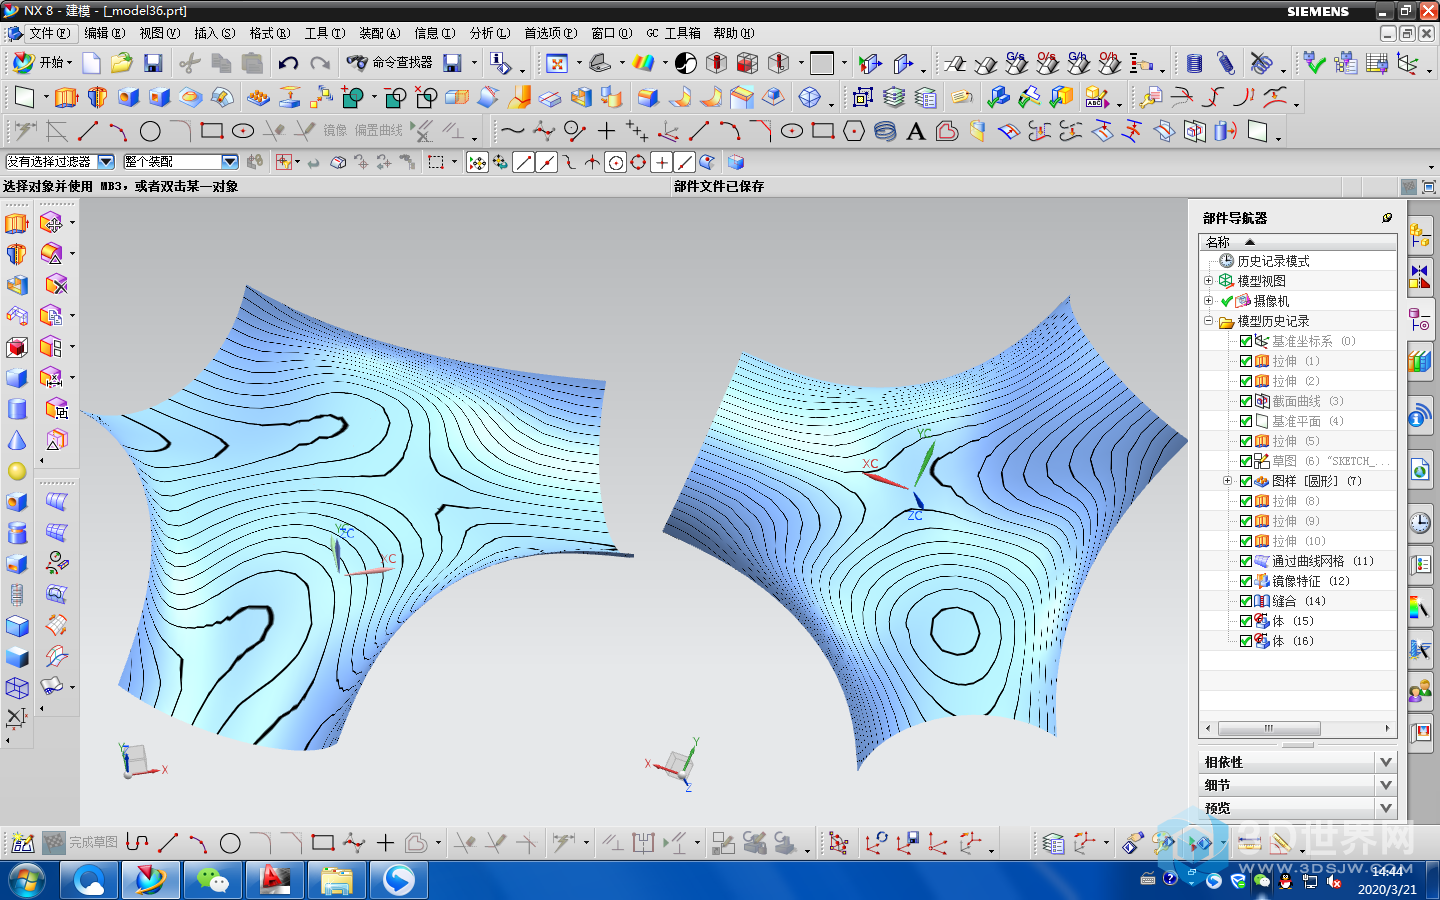
Task: Uncheck the 体 (16) checkbox
Action: [1246, 641]
